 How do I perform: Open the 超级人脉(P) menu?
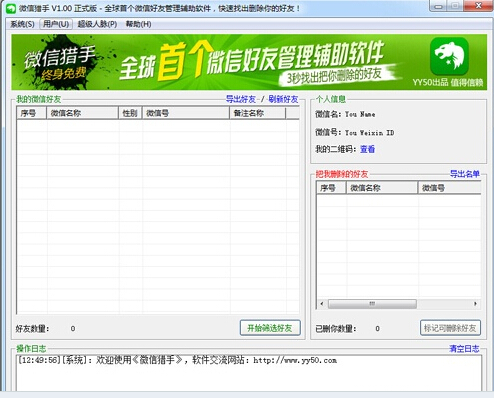coord(97,24)
